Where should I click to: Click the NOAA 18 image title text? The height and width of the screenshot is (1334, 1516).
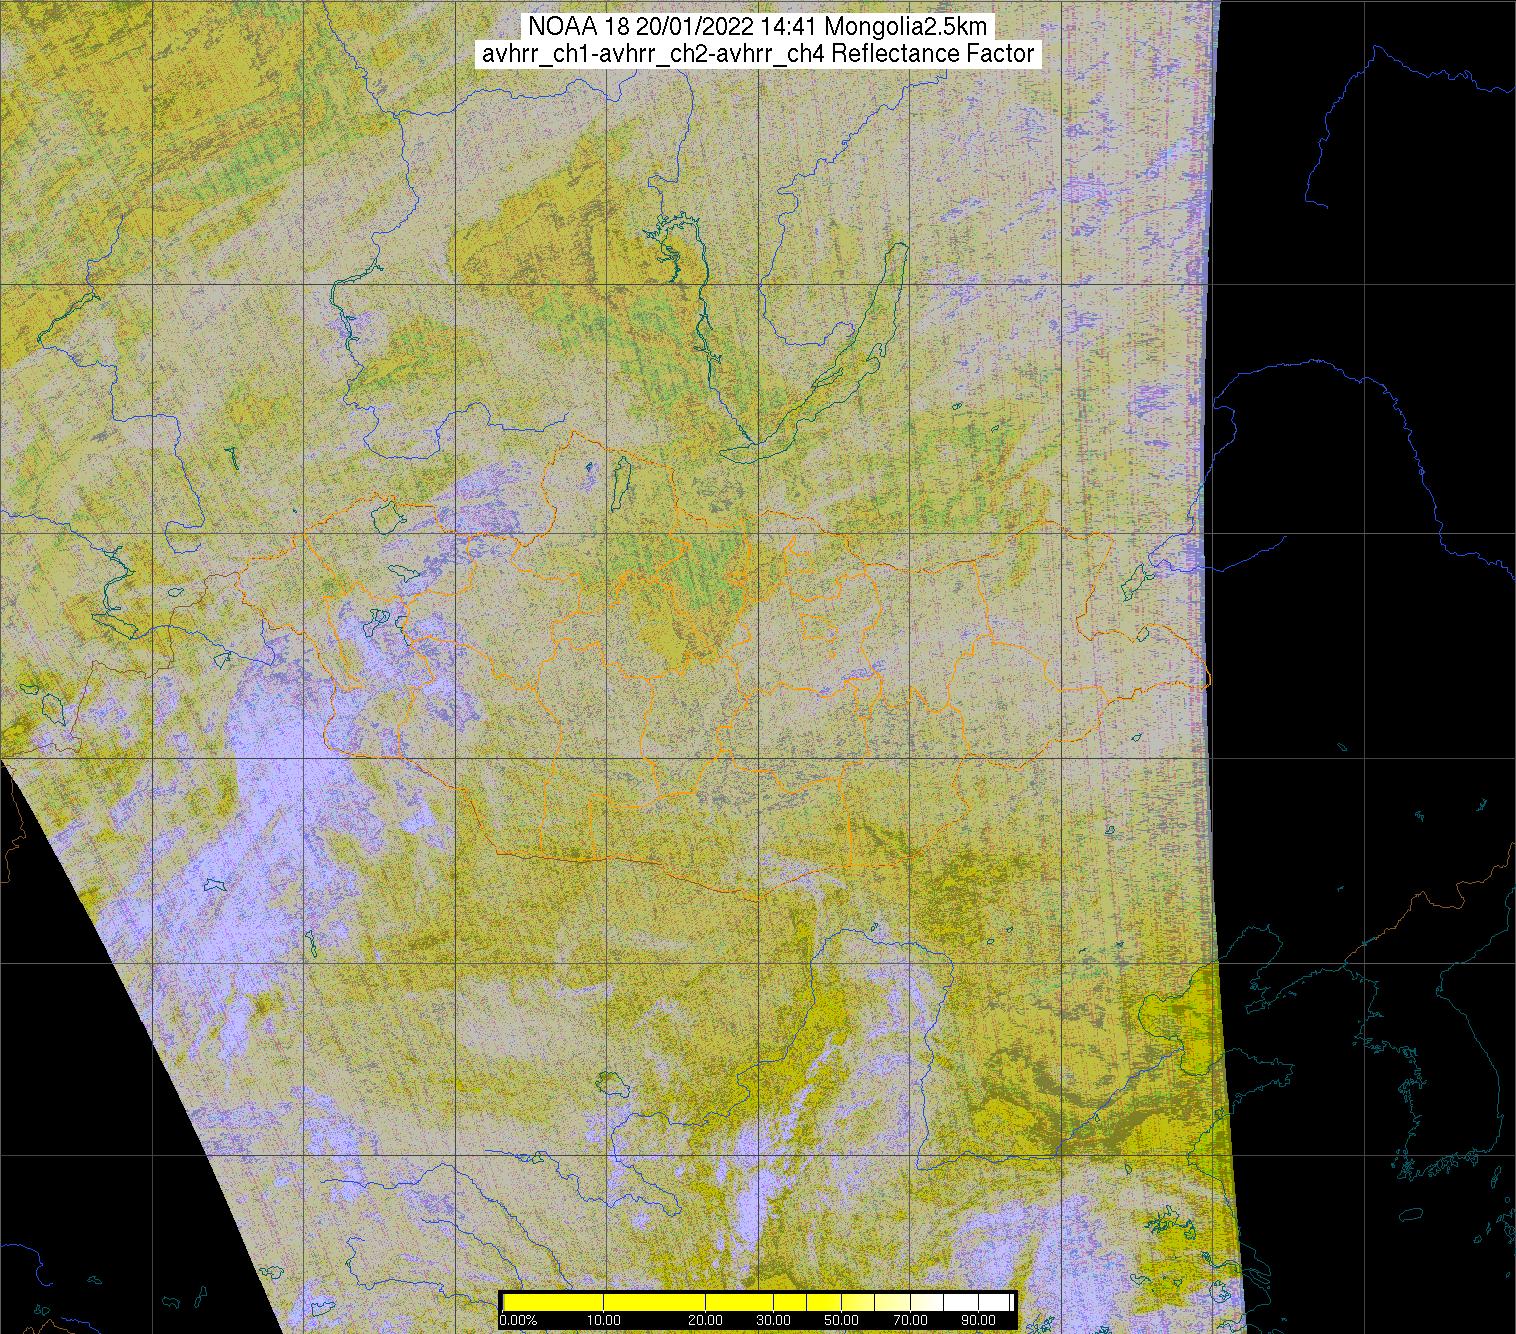coord(758,27)
